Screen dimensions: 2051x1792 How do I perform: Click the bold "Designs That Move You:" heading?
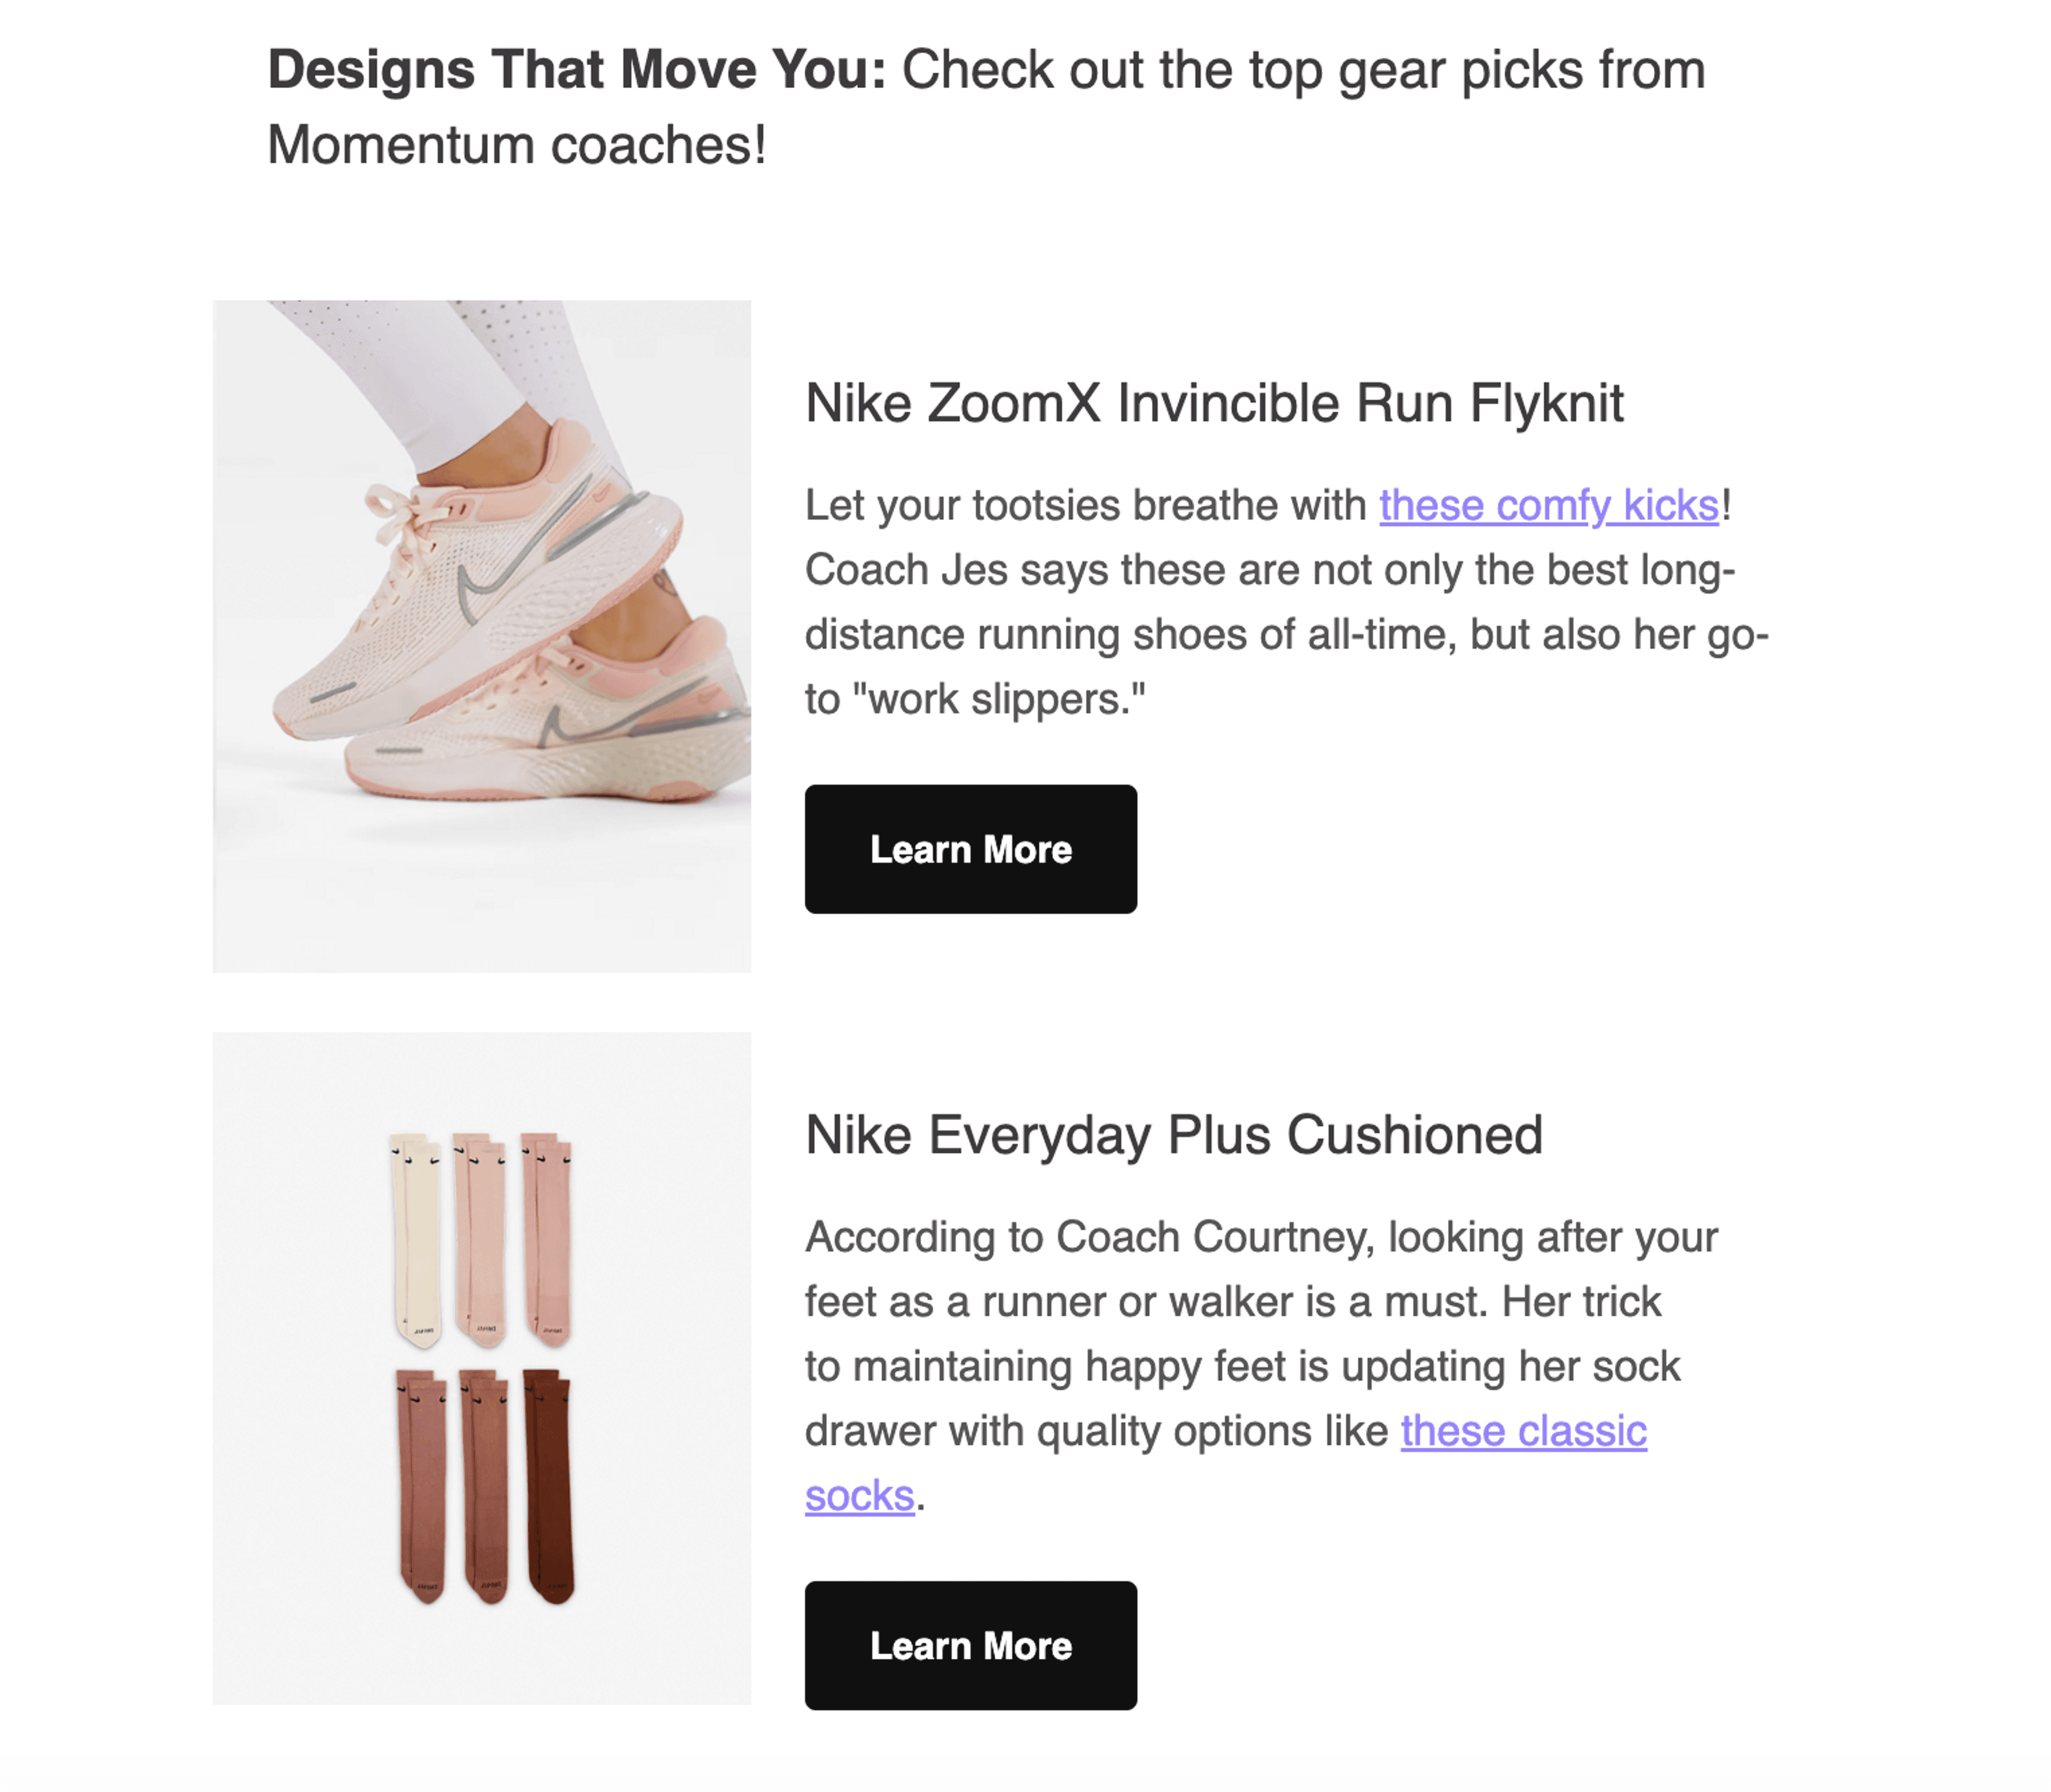pyautogui.click(x=577, y=70)
